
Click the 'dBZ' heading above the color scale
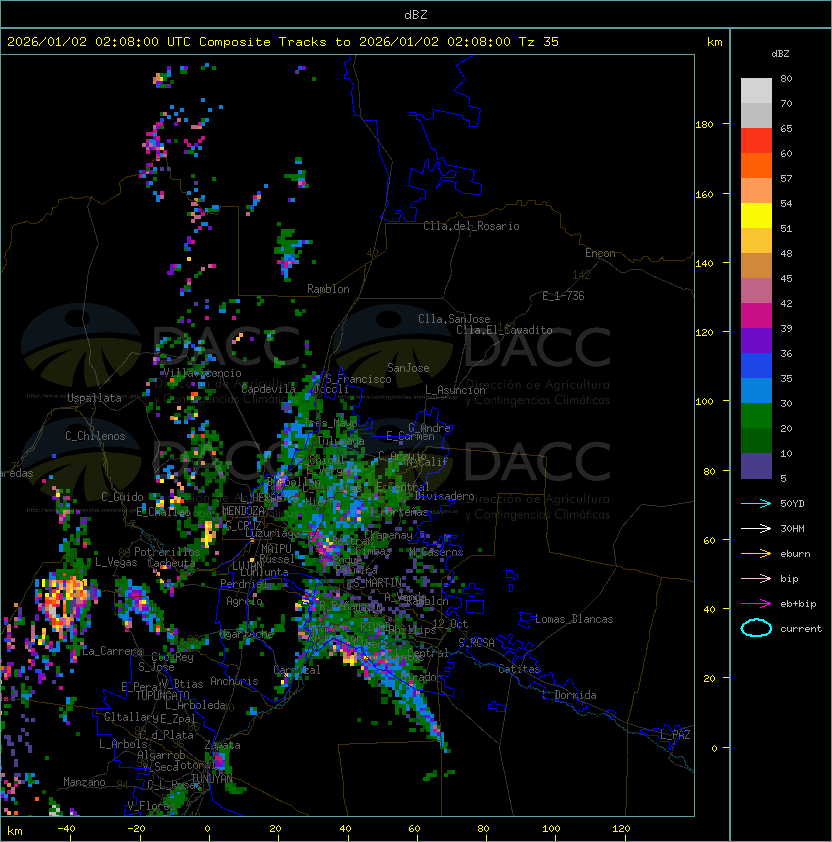click(x=780, y=54)
